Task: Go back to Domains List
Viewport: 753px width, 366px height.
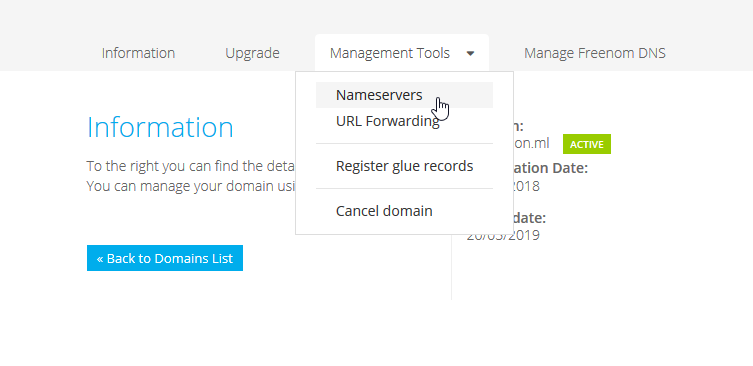Action: (x=165, y=258)
